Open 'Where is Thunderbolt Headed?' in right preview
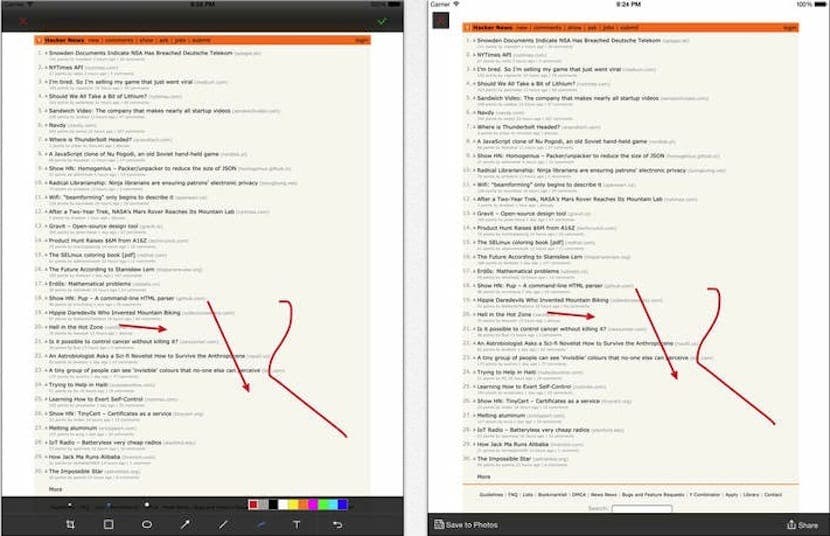Screen dimensions: 830x536 coord(518,127)
